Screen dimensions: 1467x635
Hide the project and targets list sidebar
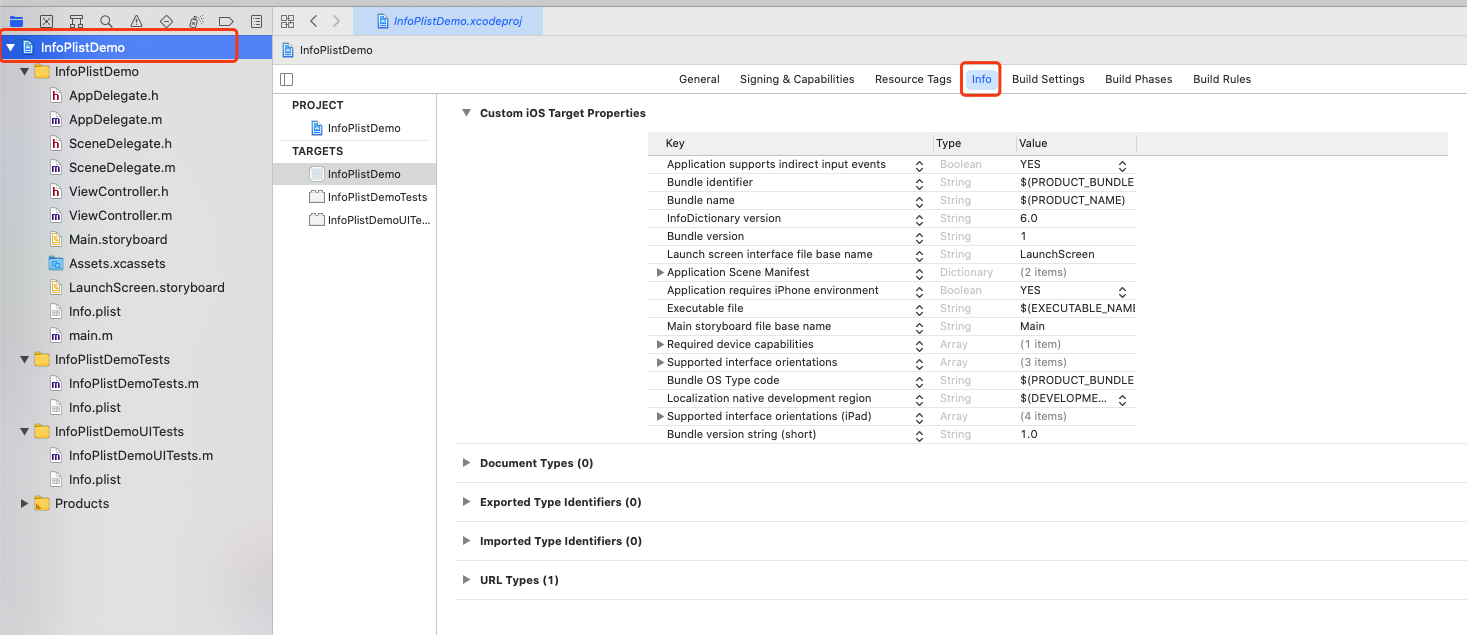(x=287, y=79)
